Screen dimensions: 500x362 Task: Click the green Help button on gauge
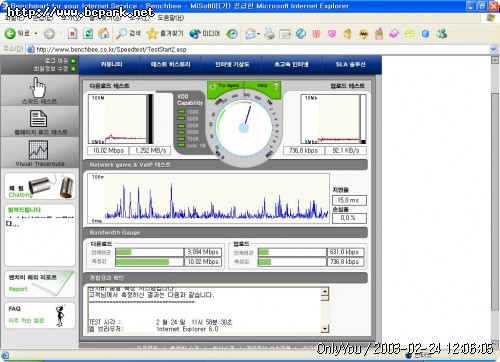[263, 86]
